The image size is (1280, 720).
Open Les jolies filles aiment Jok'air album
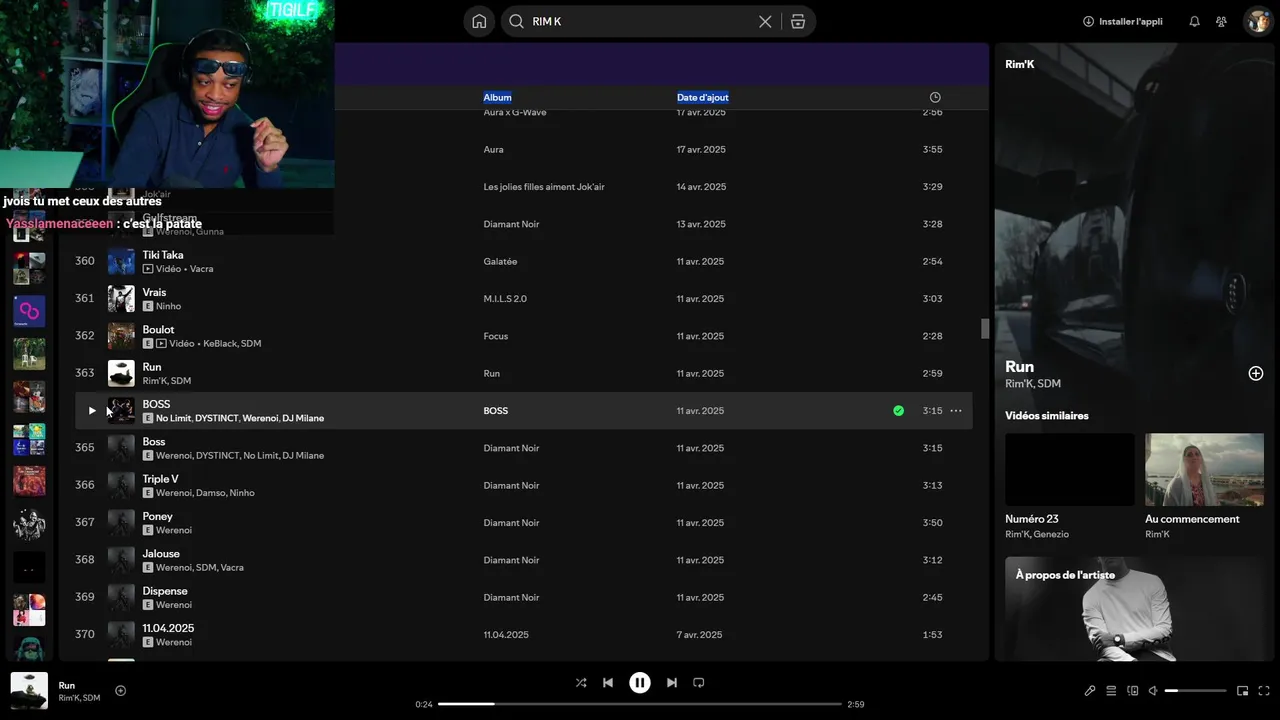(x=544, y=187)
